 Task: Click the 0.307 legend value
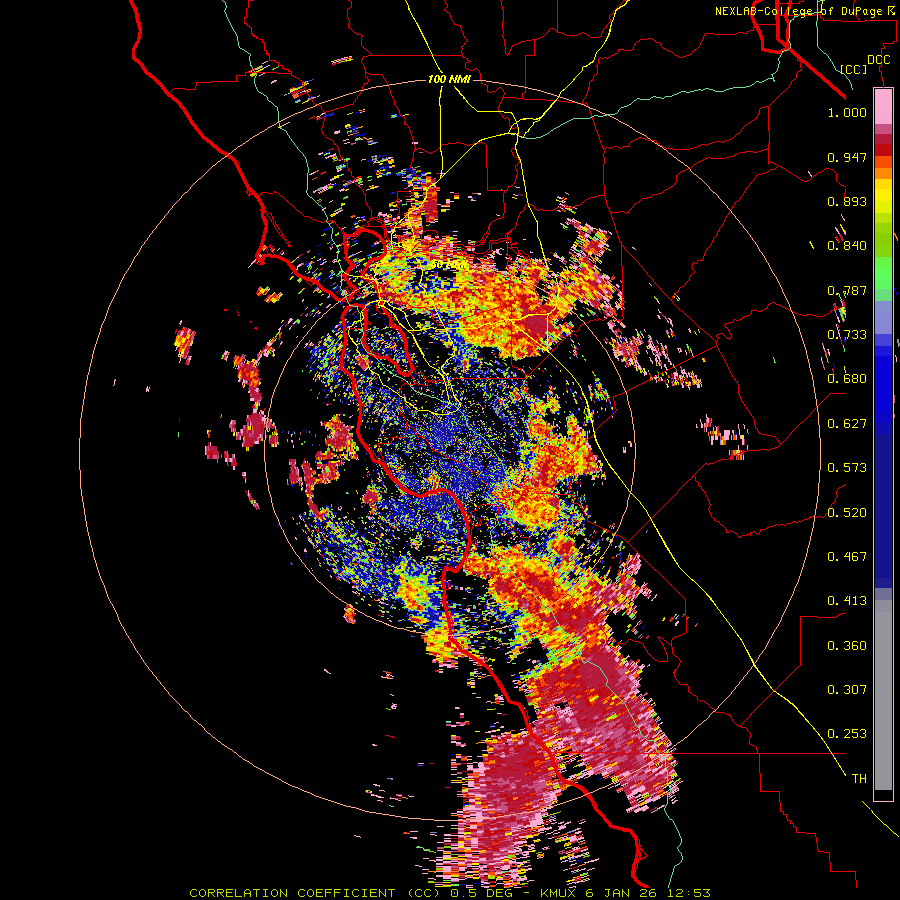[847, 690]
